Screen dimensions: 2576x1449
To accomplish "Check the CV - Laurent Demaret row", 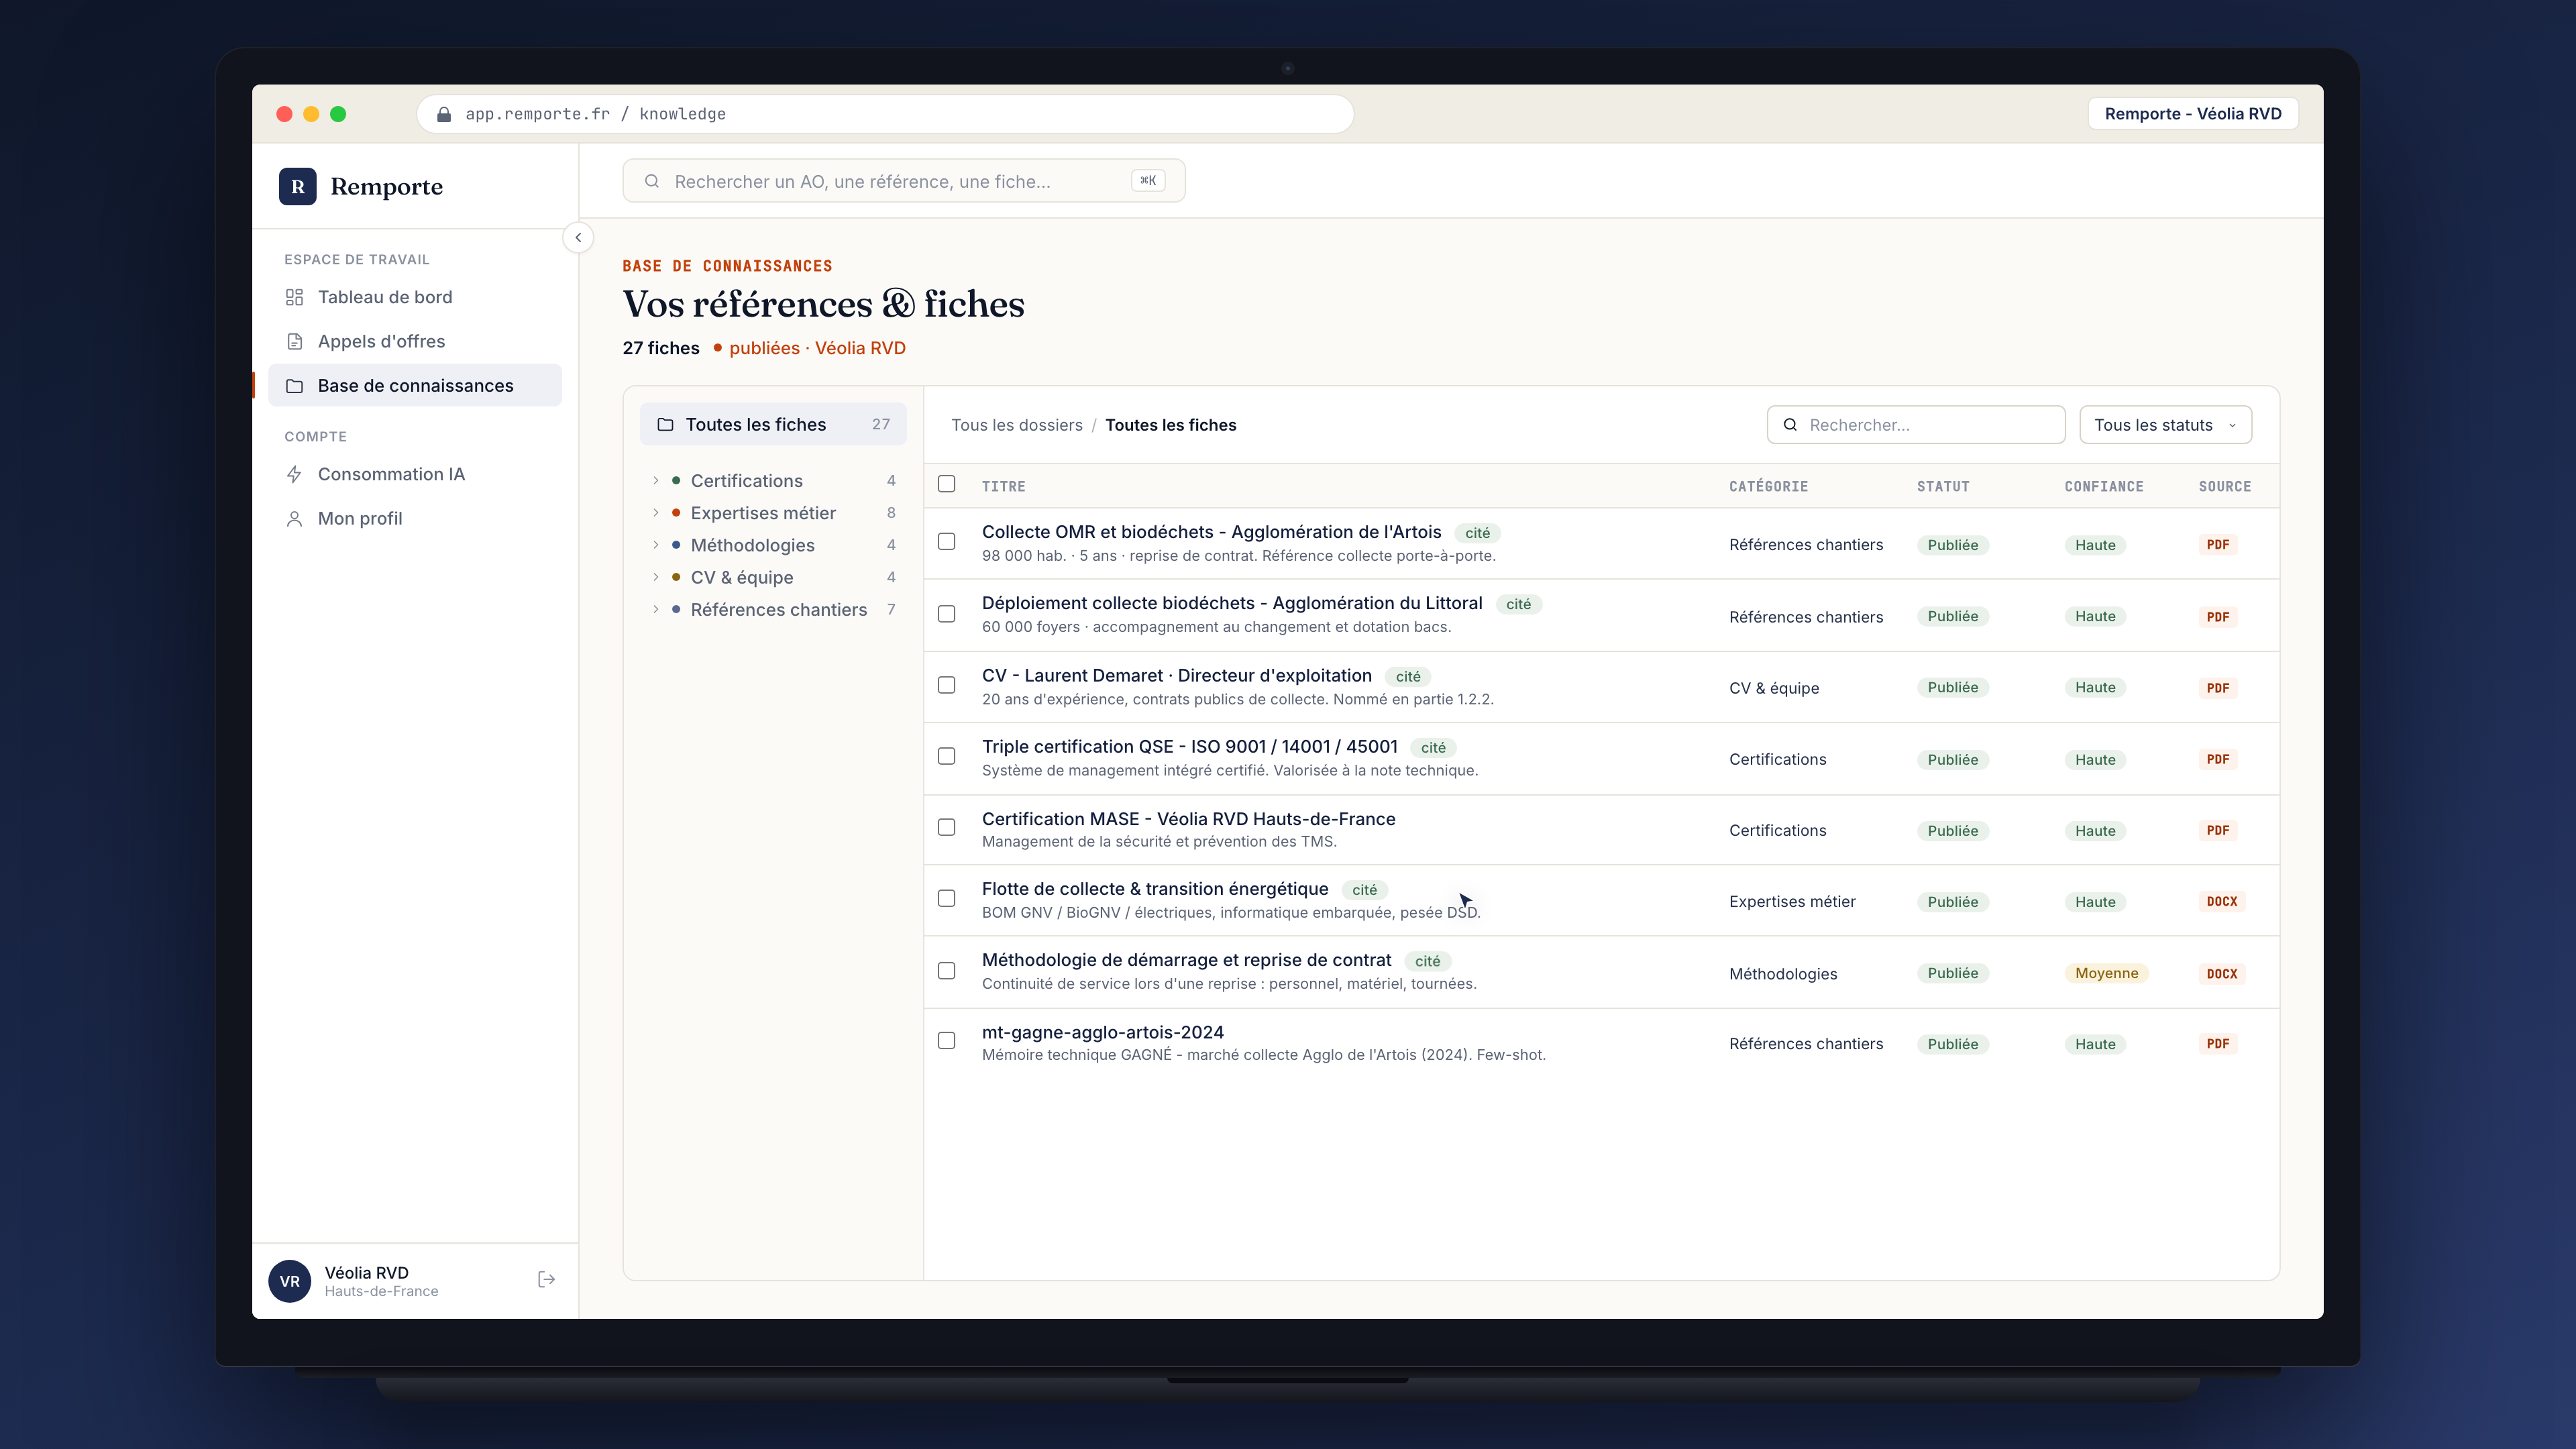I will pos(946,685).
